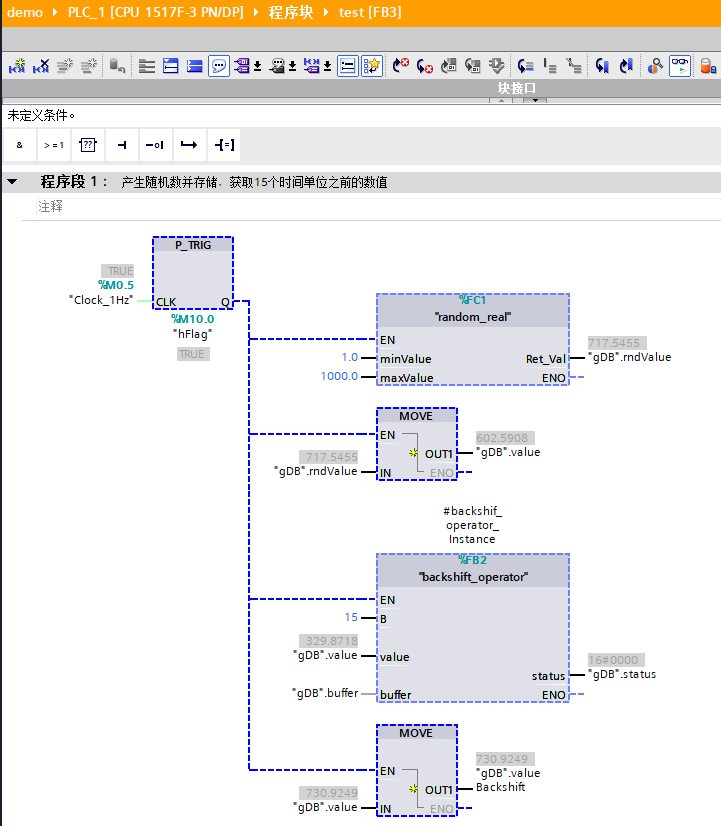
Task: Close all networks using toolbar icon
Action: [x=171, y=66]
